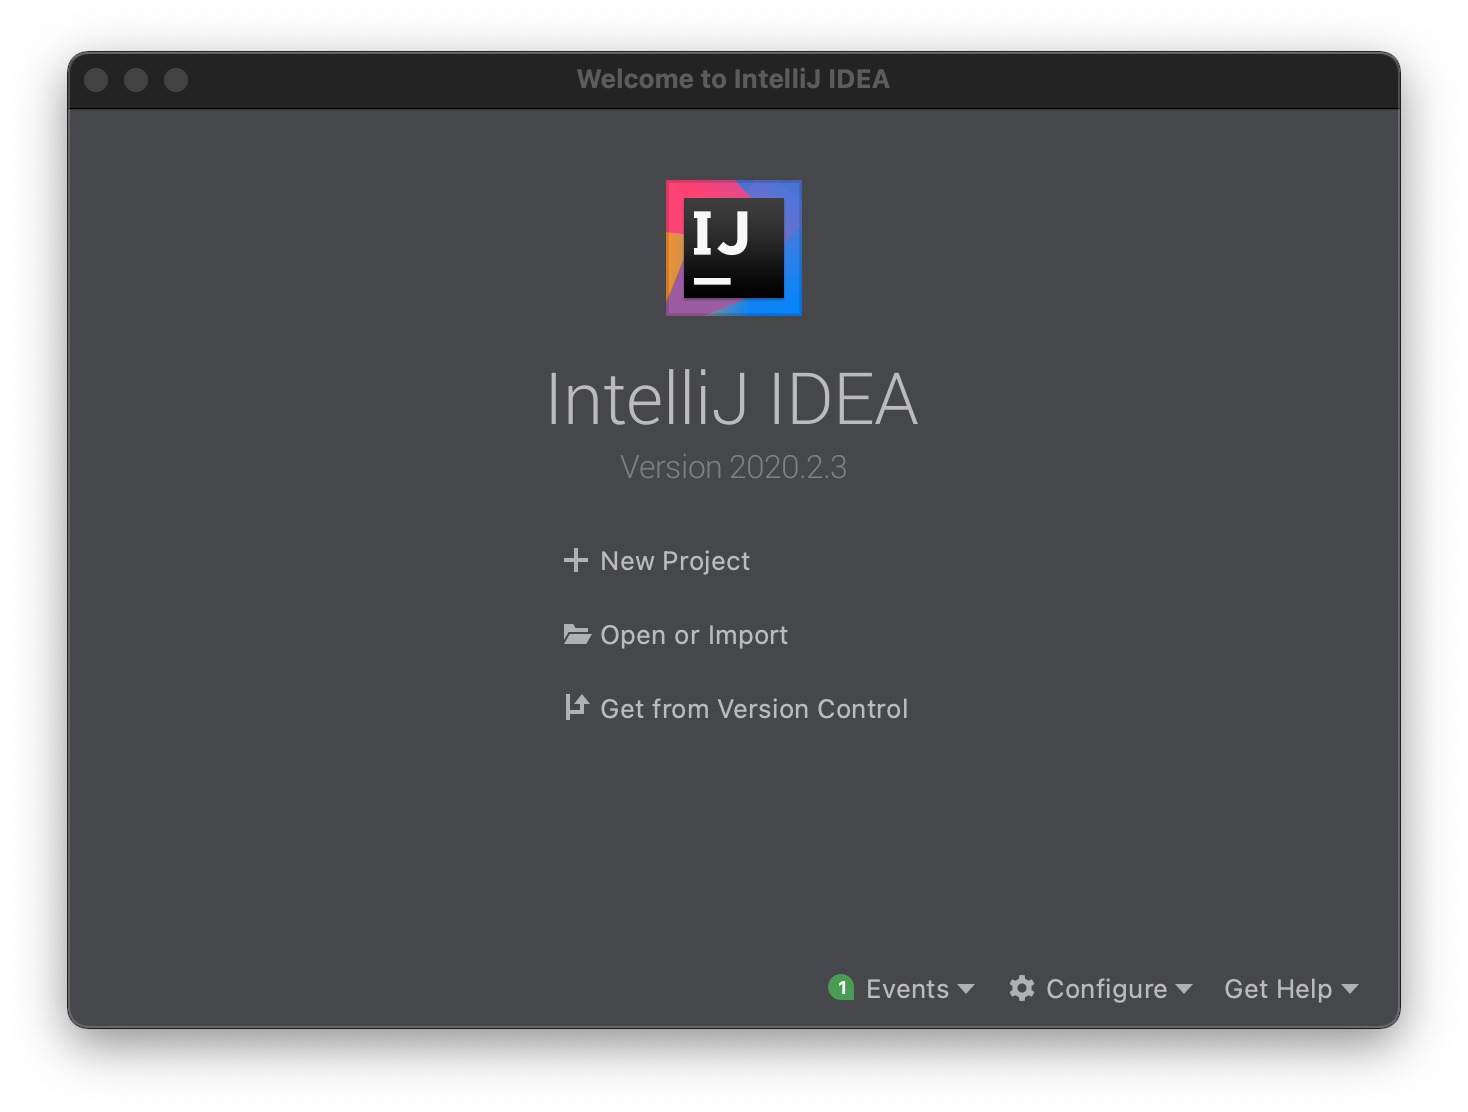Click the IntelliJ IDEA logo
Screen dimensions: 1468x1112
pyautogui.click(x=733, y=248)
